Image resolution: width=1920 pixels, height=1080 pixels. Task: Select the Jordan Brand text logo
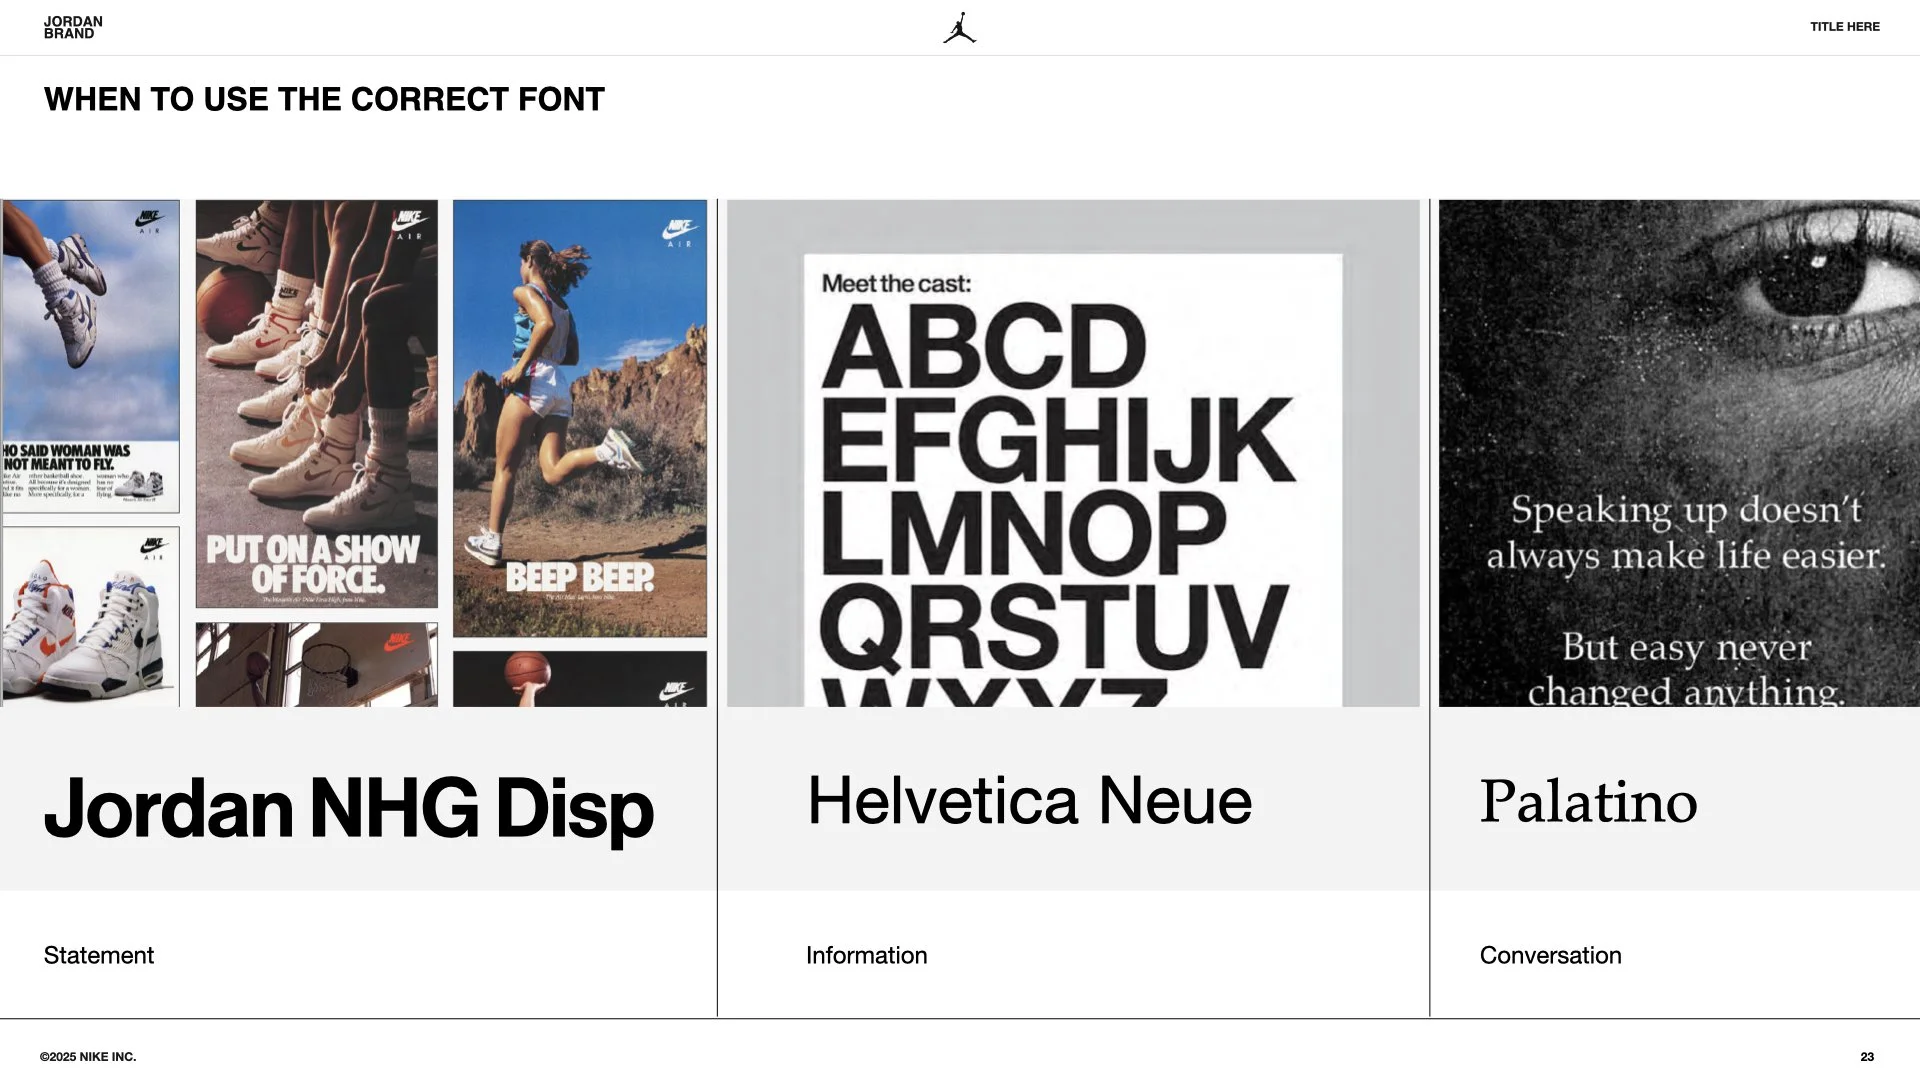[73, 27]
